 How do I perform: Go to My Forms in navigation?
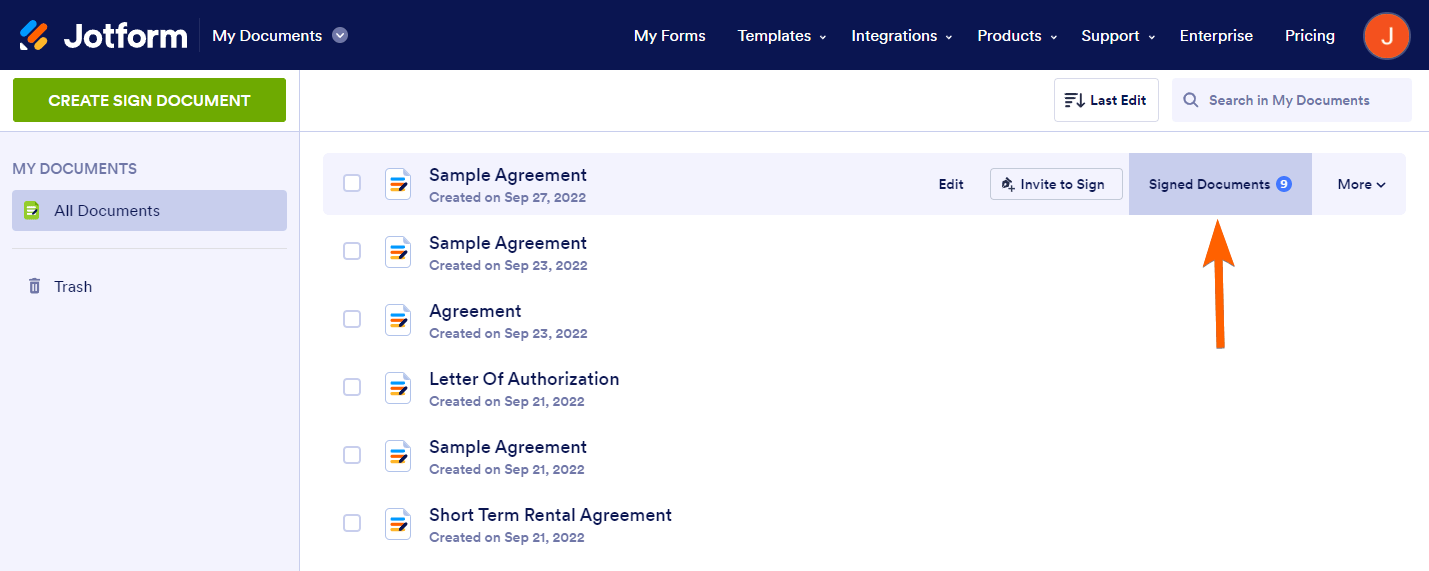(669, 36)
